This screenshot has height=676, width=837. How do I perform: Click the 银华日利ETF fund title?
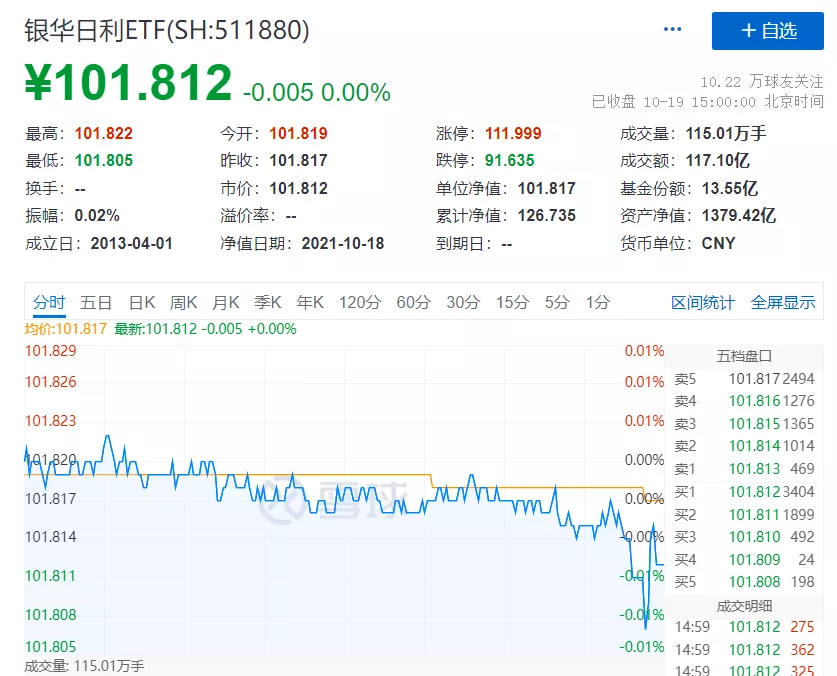click(166, 30)
